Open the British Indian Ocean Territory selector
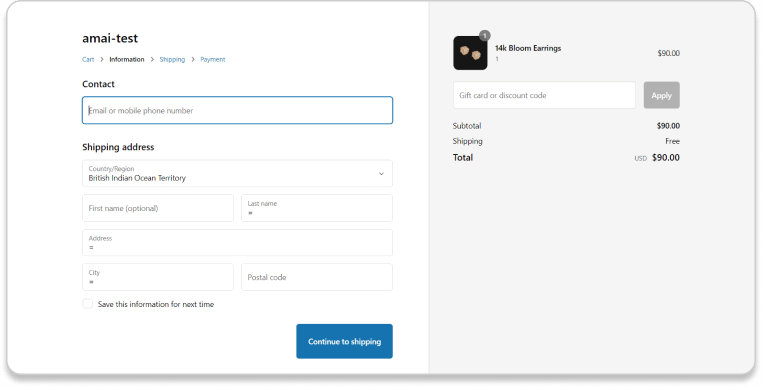The image size is (762, 387). point(237,174)
